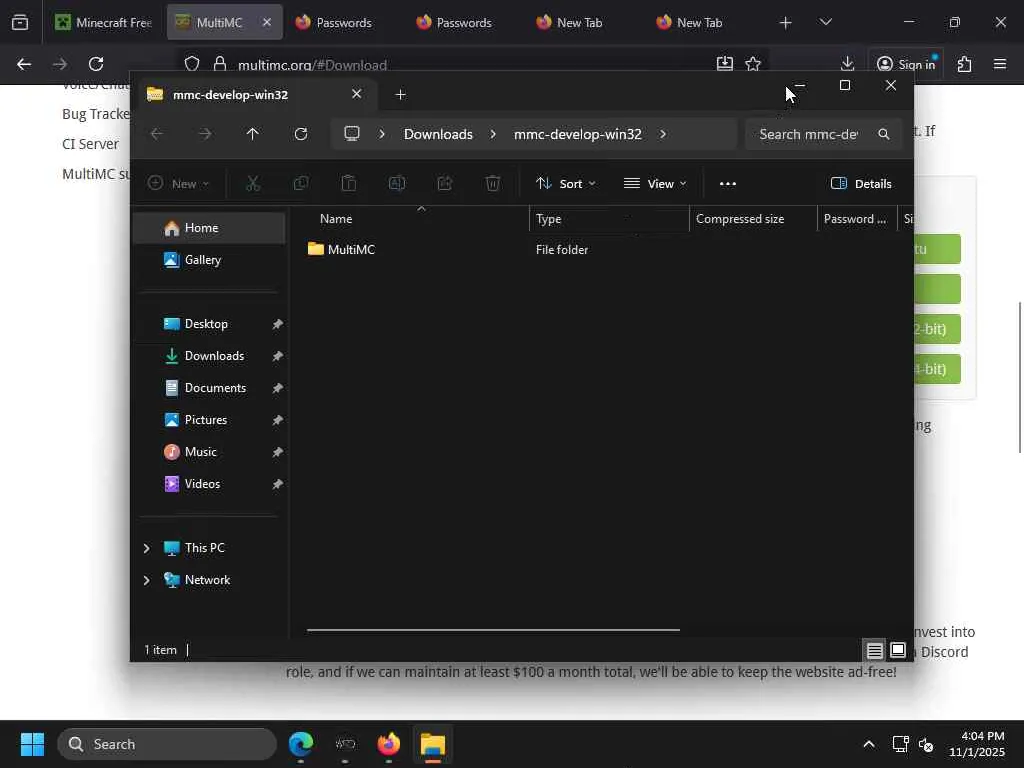This screenshot has width=1024, height=768.
Task: Click the Copy icon in Explorer toolbar
Action: point(301,184)
